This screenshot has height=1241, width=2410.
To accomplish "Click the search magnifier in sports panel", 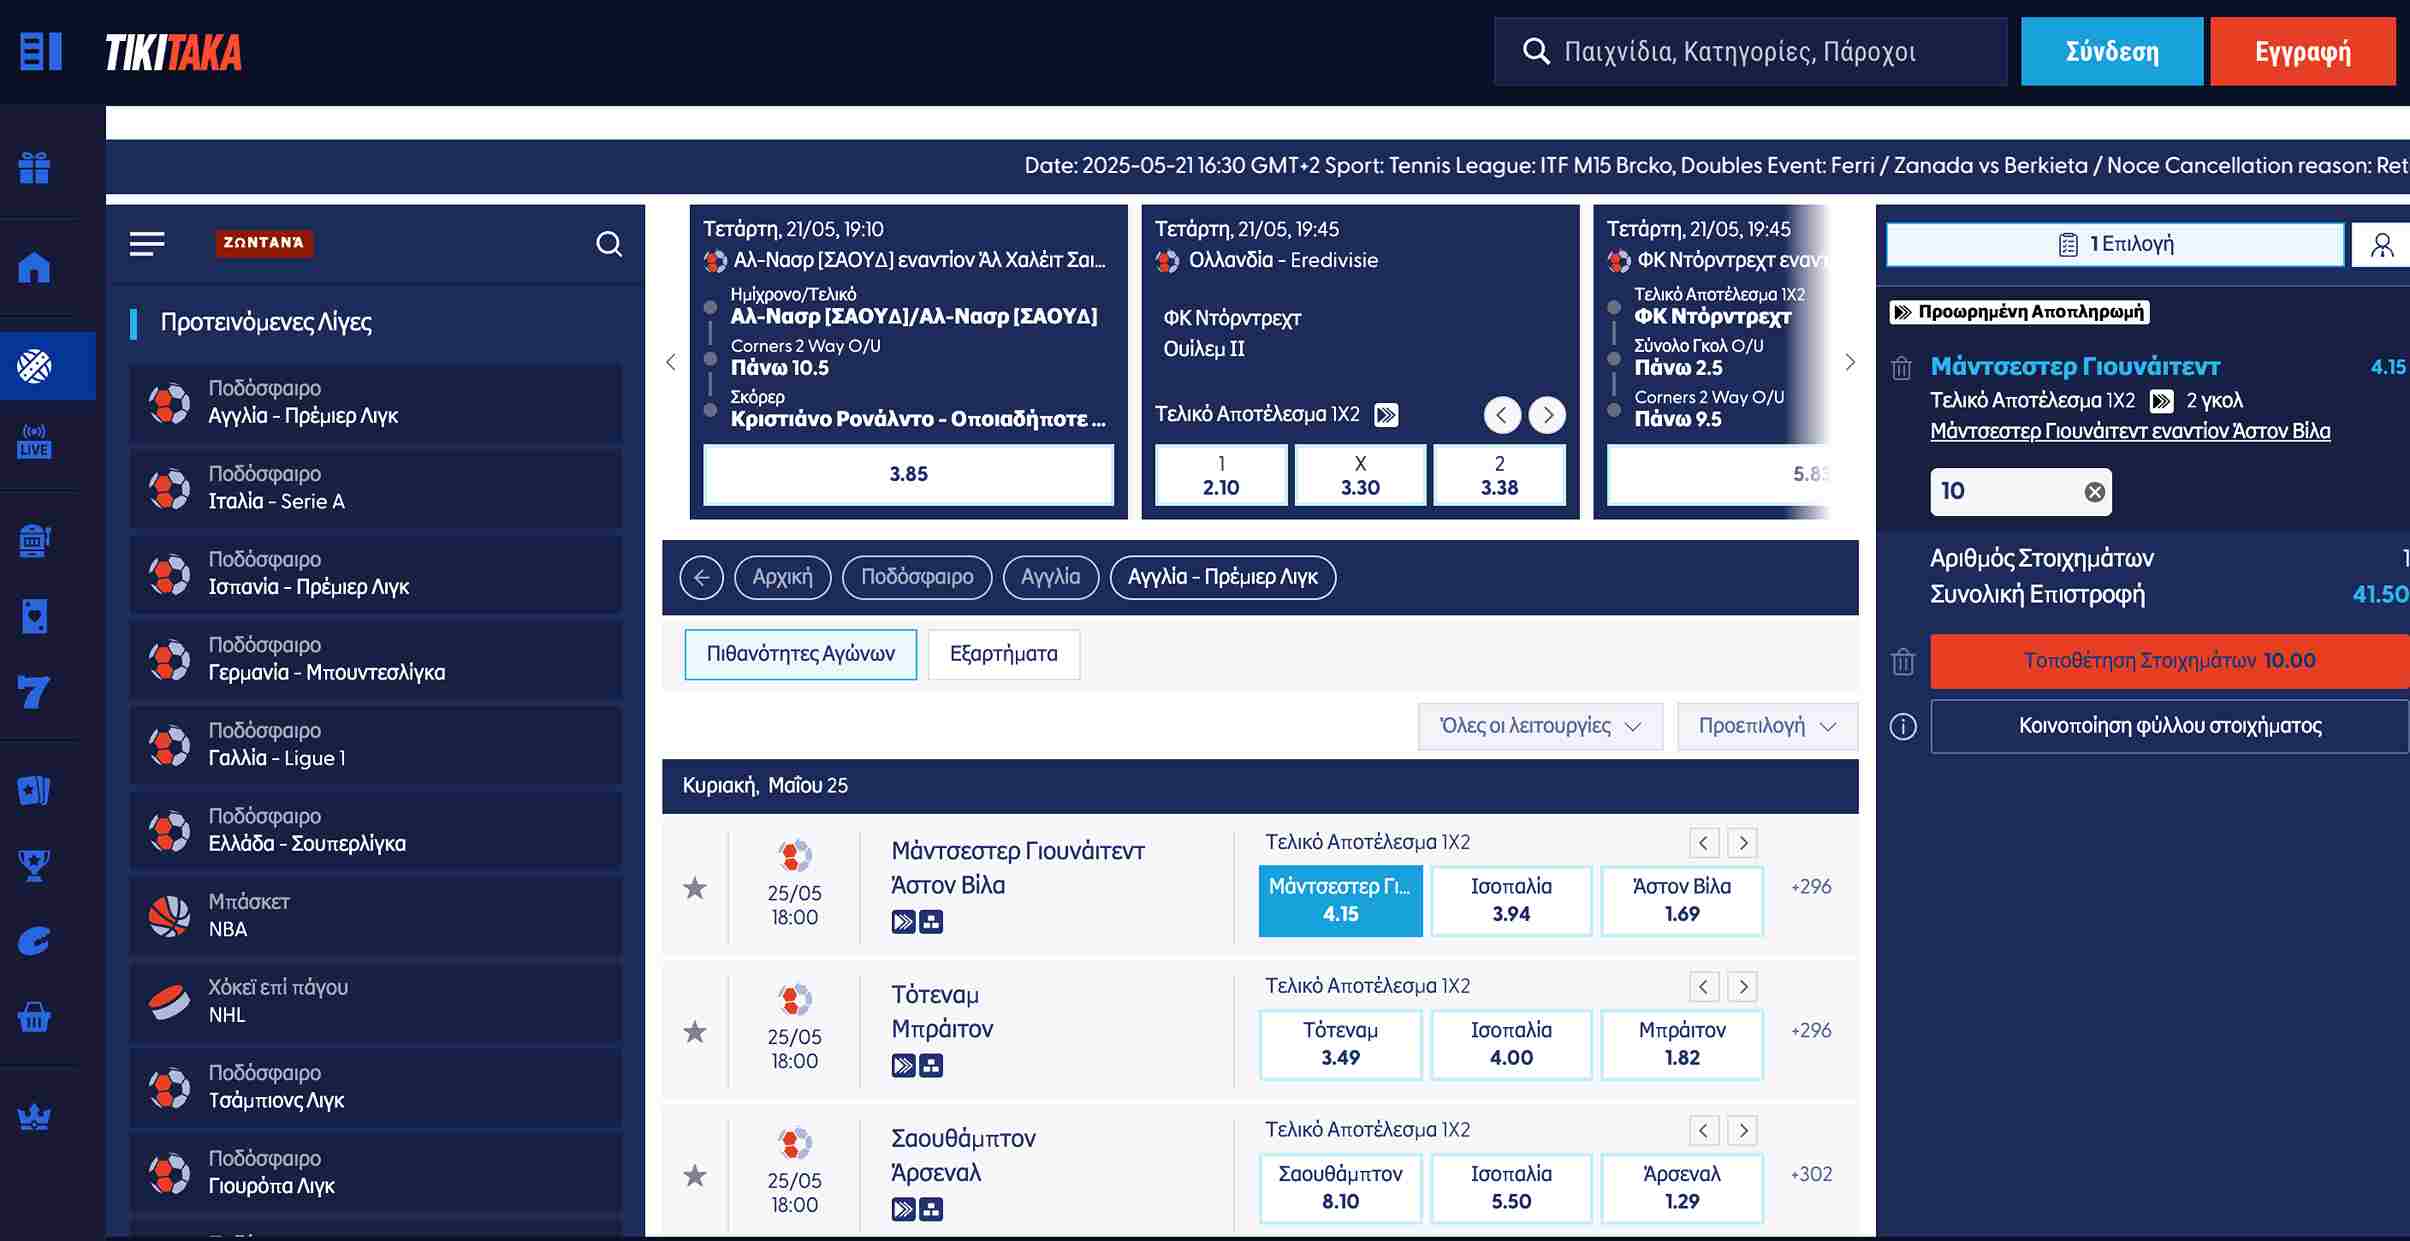I will [x=609, y=244].
